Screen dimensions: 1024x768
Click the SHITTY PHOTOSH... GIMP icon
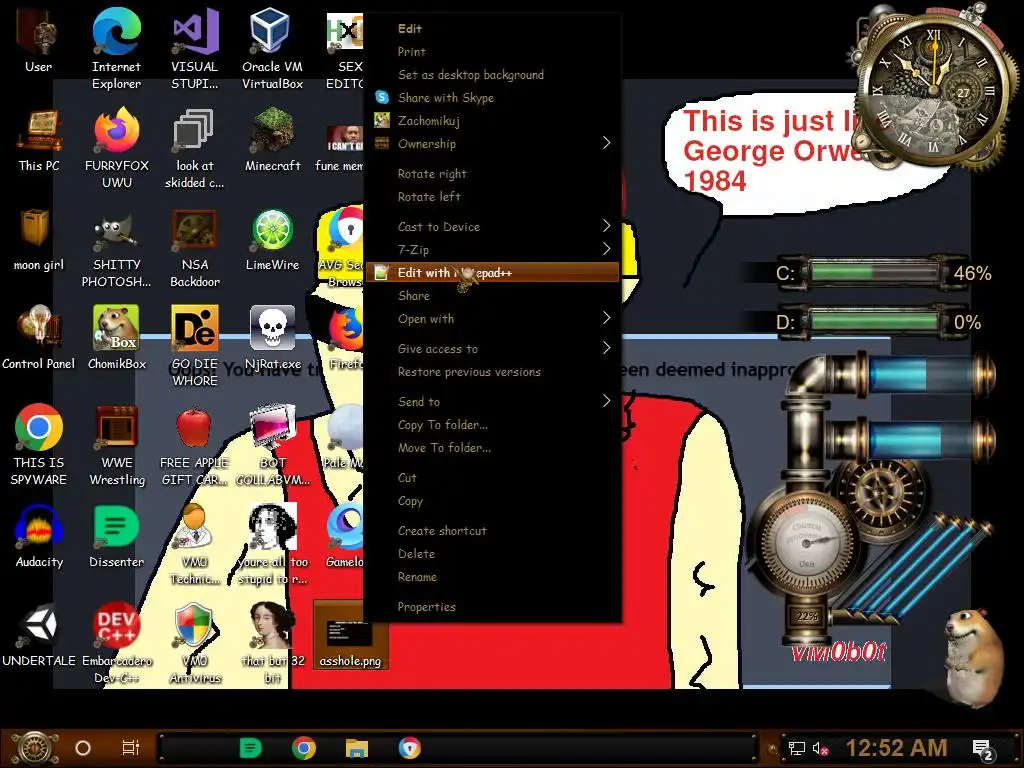coord(116,247)
